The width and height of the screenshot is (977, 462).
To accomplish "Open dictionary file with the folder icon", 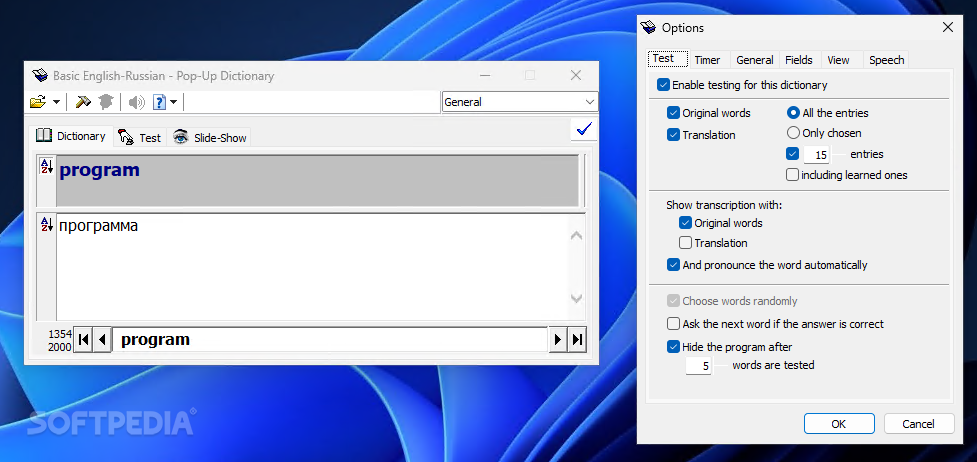I will click(38, 102).
